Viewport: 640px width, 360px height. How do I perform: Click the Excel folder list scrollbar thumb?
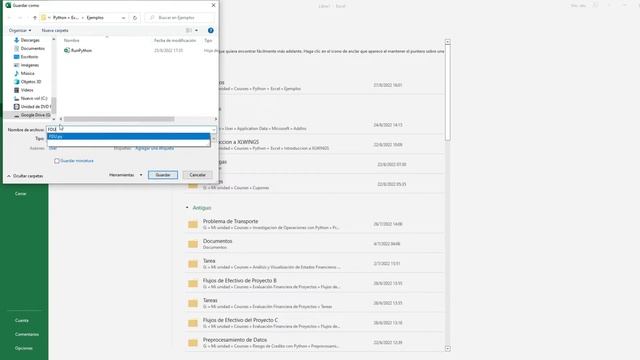click(448, 93)
